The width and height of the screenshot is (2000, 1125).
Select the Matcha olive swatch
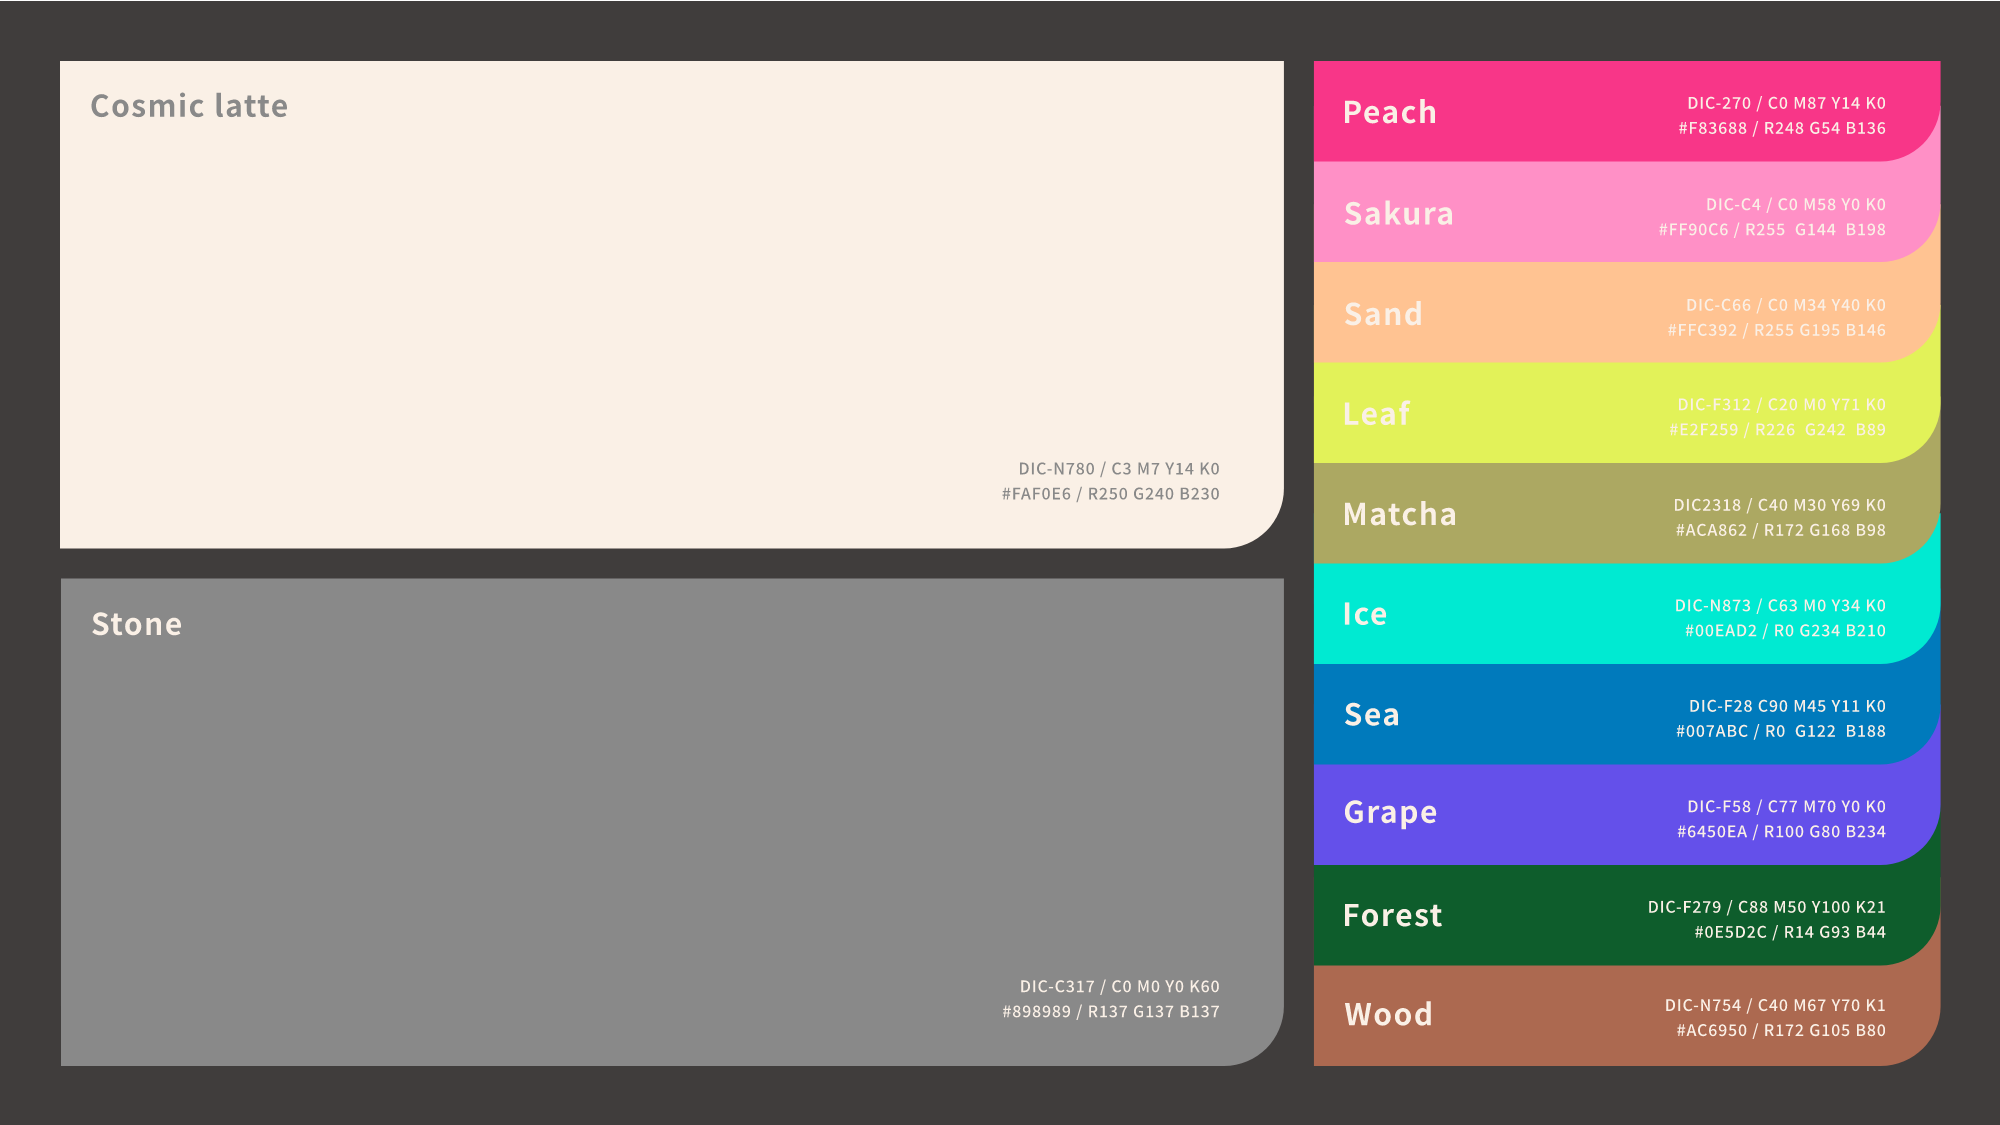(x=1560, y=514)
